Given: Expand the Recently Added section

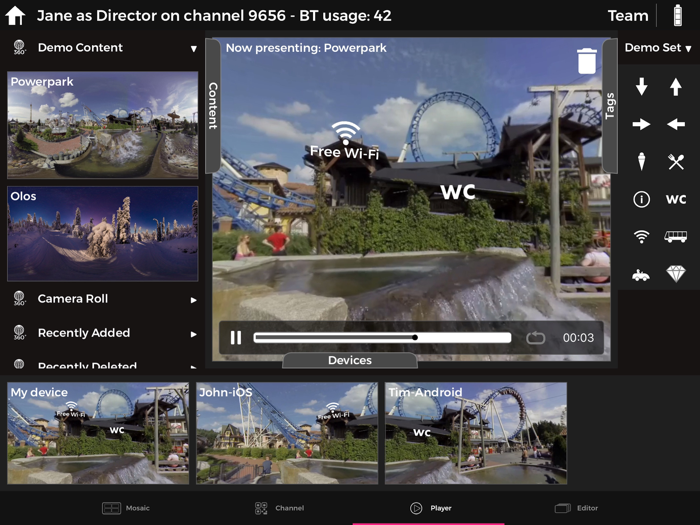Looking at the screenshot, I should (193, 334).
